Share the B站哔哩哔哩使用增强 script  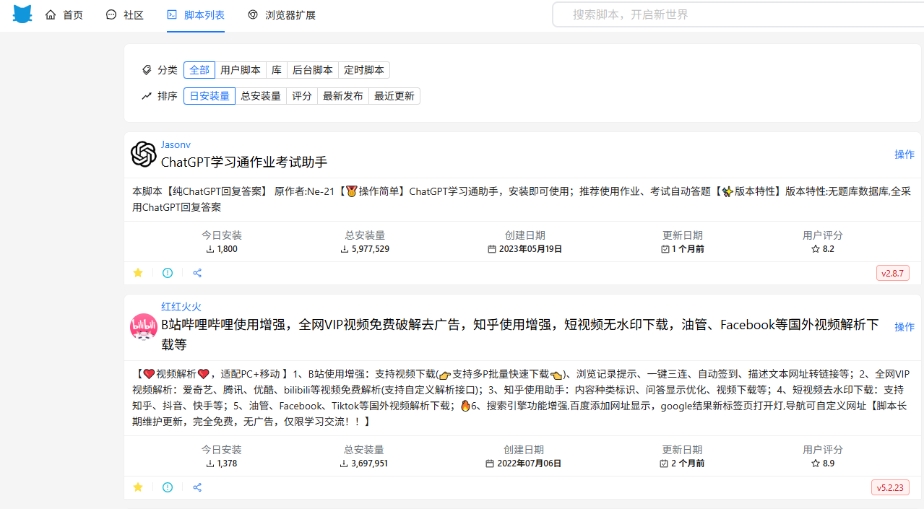pos(197,487)
